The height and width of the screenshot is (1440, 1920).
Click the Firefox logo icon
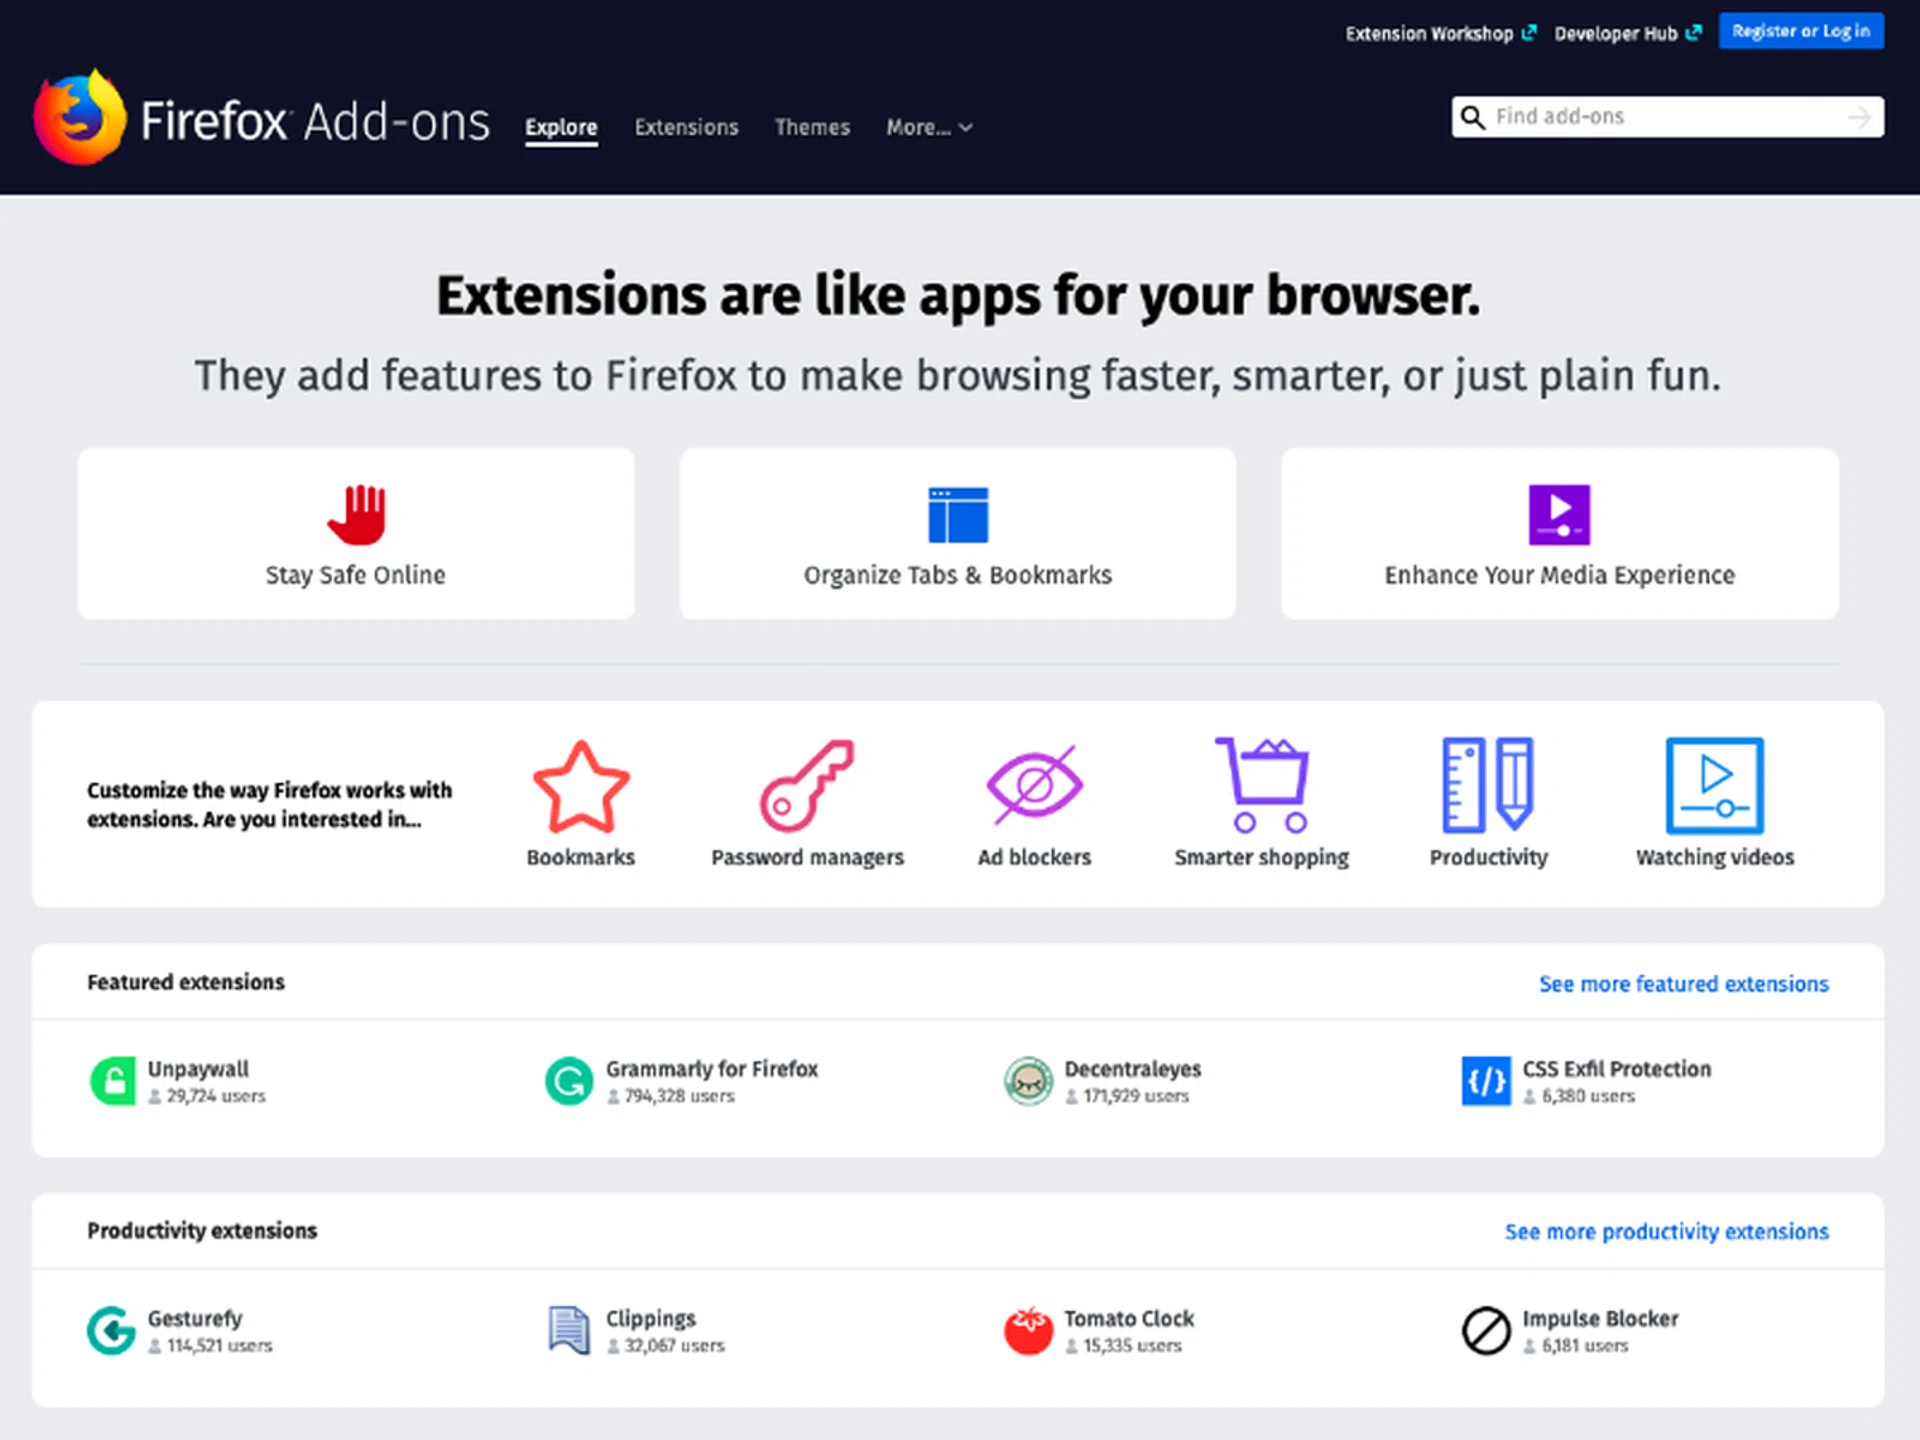80,118
